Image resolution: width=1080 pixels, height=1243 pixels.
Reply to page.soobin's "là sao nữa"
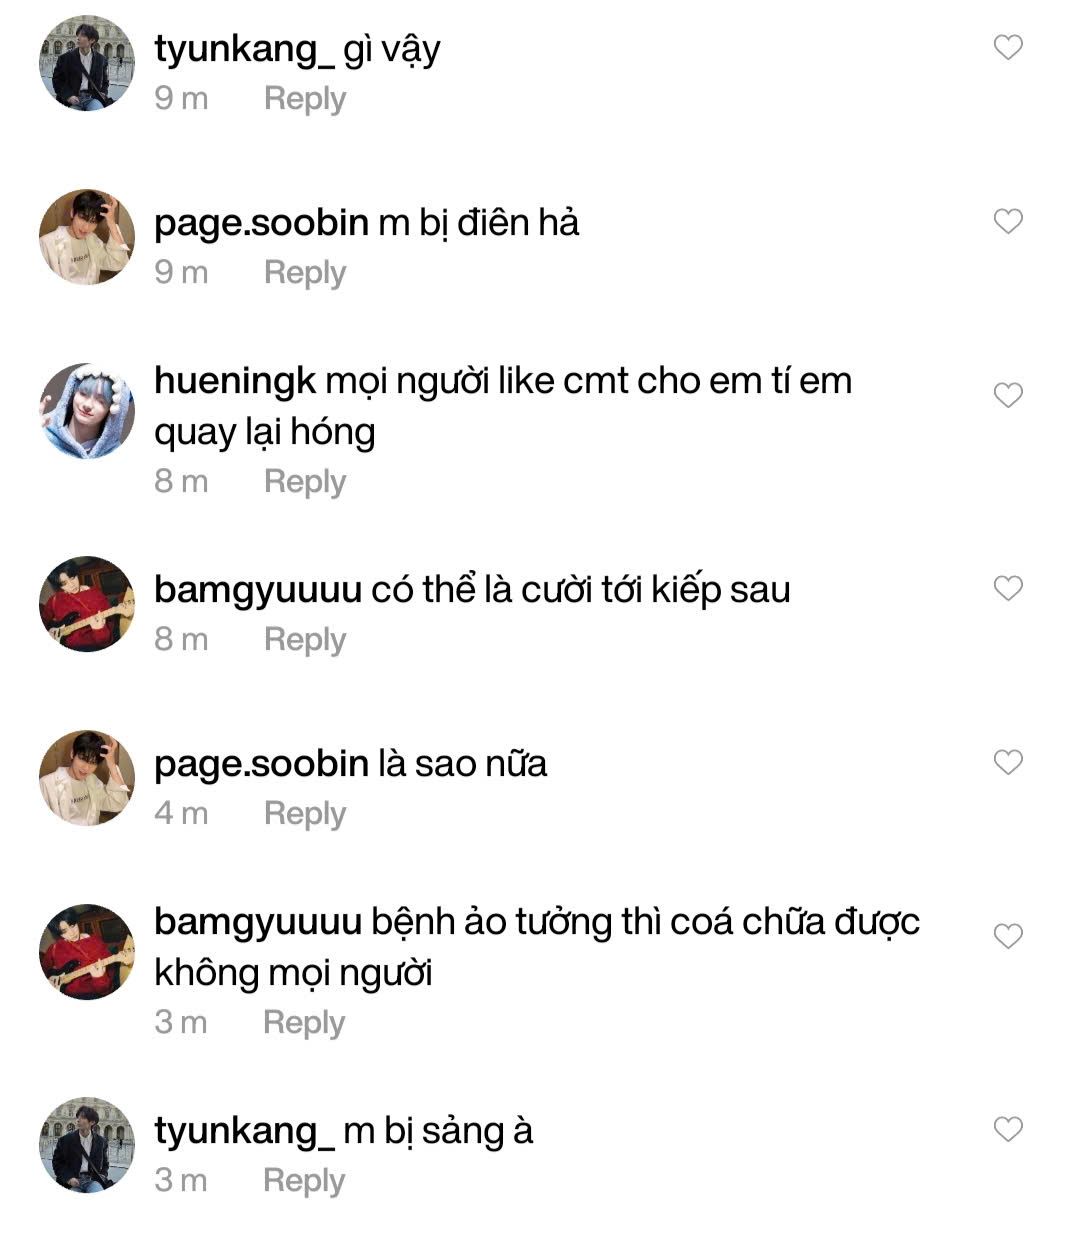(305, 813)
